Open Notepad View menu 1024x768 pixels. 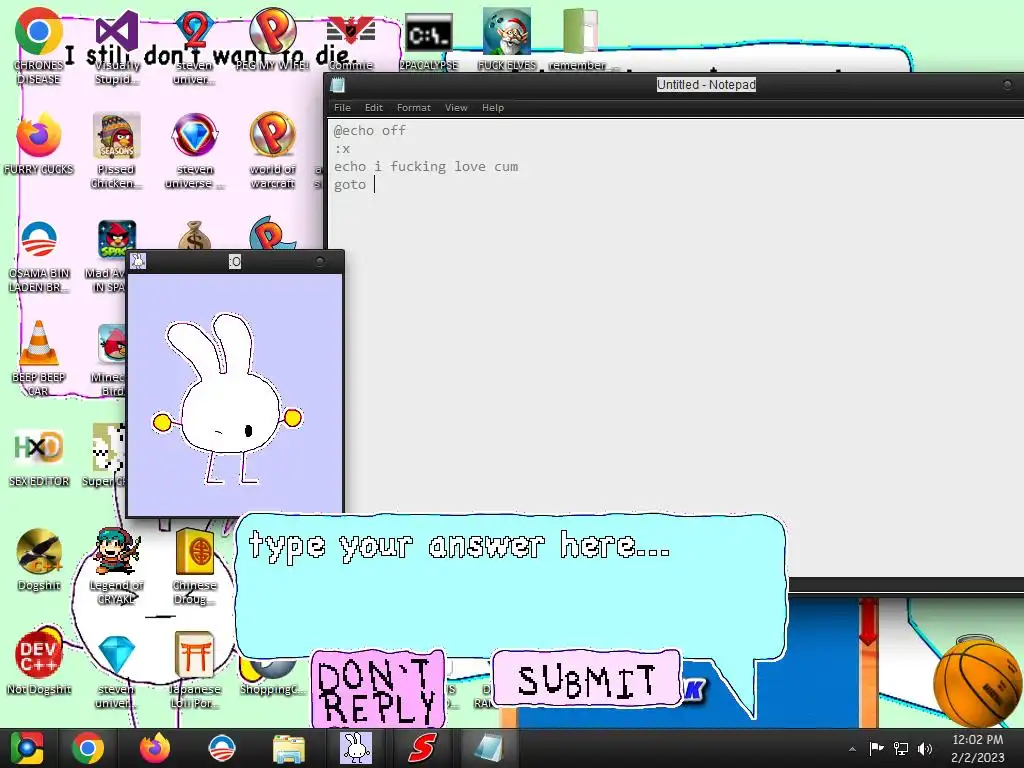(x=456, y=108)
